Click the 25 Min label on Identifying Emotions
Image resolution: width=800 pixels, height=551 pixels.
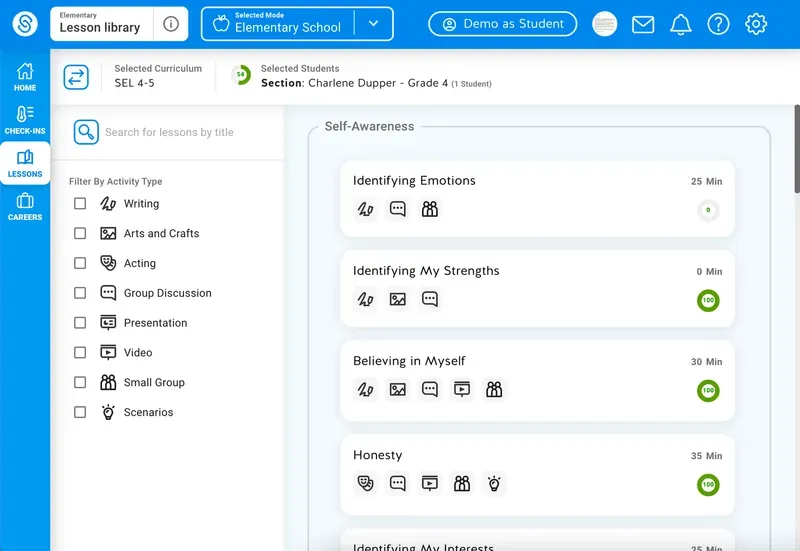(x=707, y=182)
